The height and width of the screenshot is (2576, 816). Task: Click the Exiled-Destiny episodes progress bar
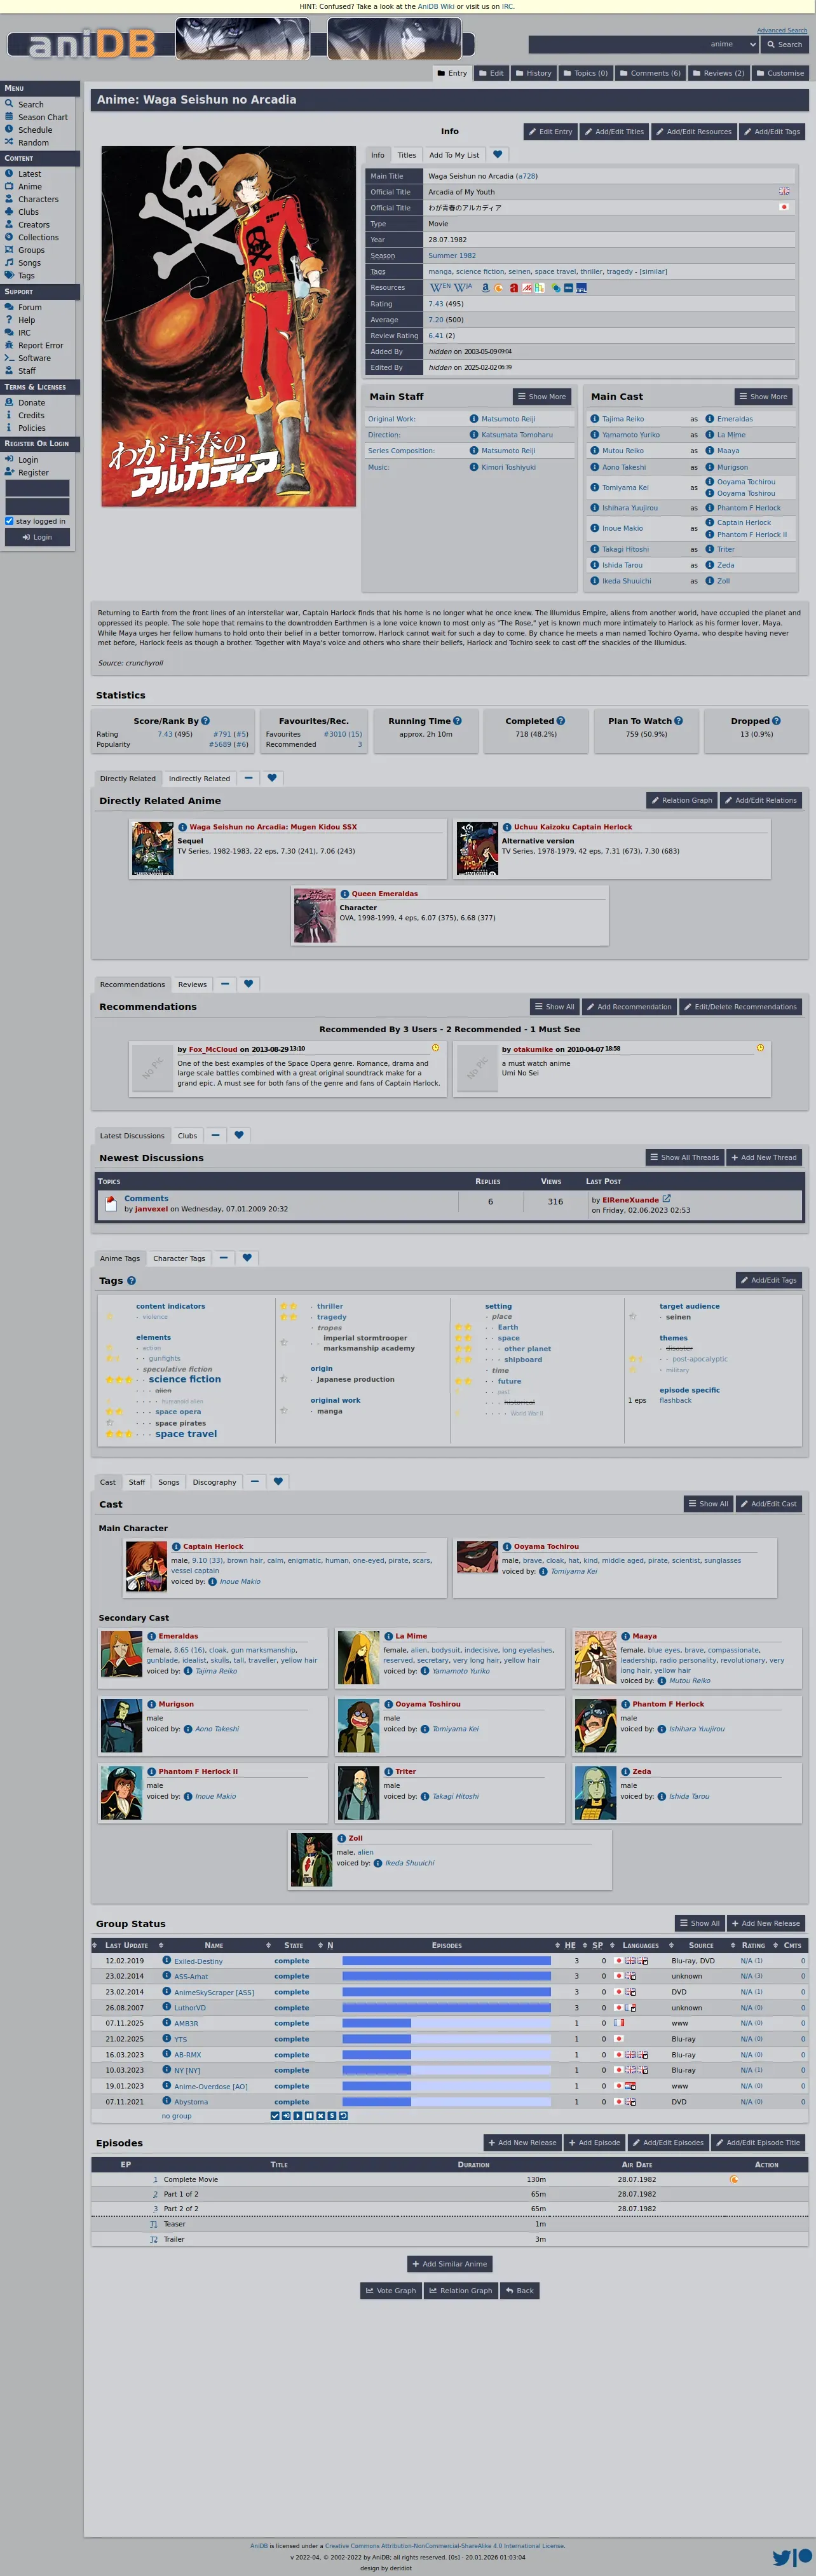[x=446, y=1961]
